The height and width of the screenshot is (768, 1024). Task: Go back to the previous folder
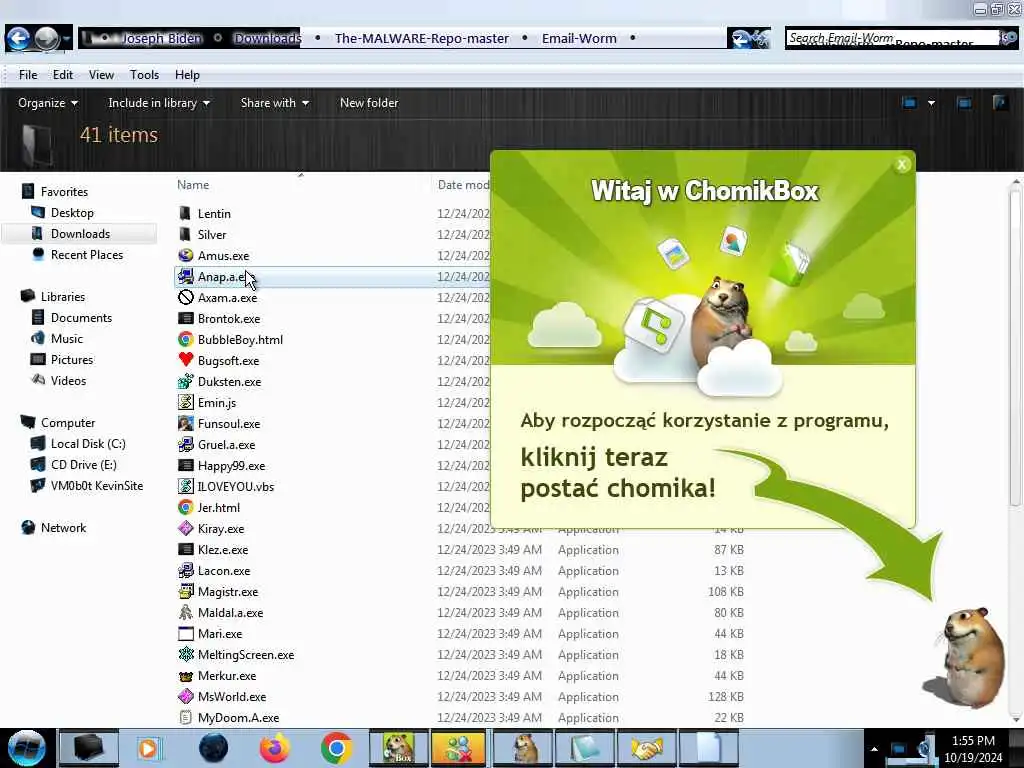[18, 39]
